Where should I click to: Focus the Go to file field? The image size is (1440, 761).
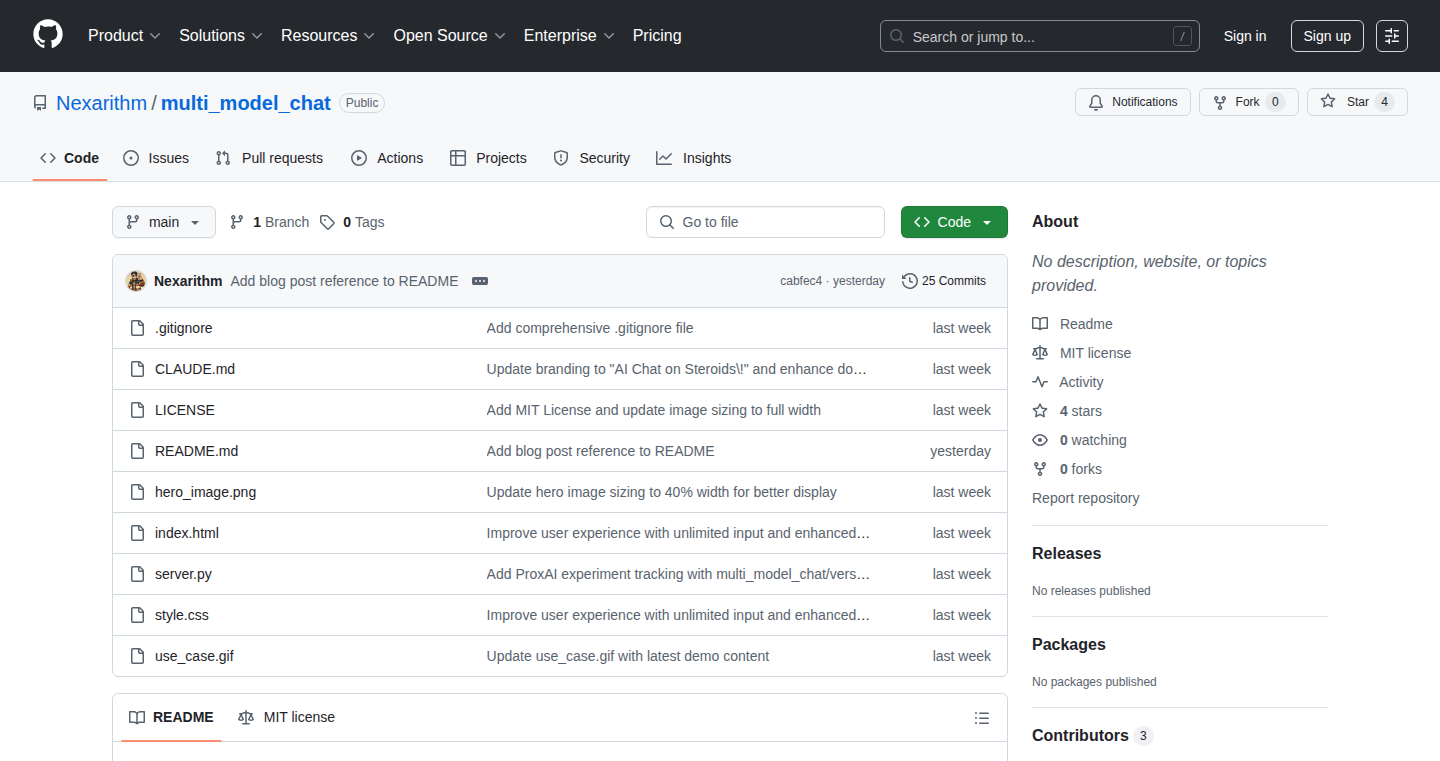click(x=765, y=222)
